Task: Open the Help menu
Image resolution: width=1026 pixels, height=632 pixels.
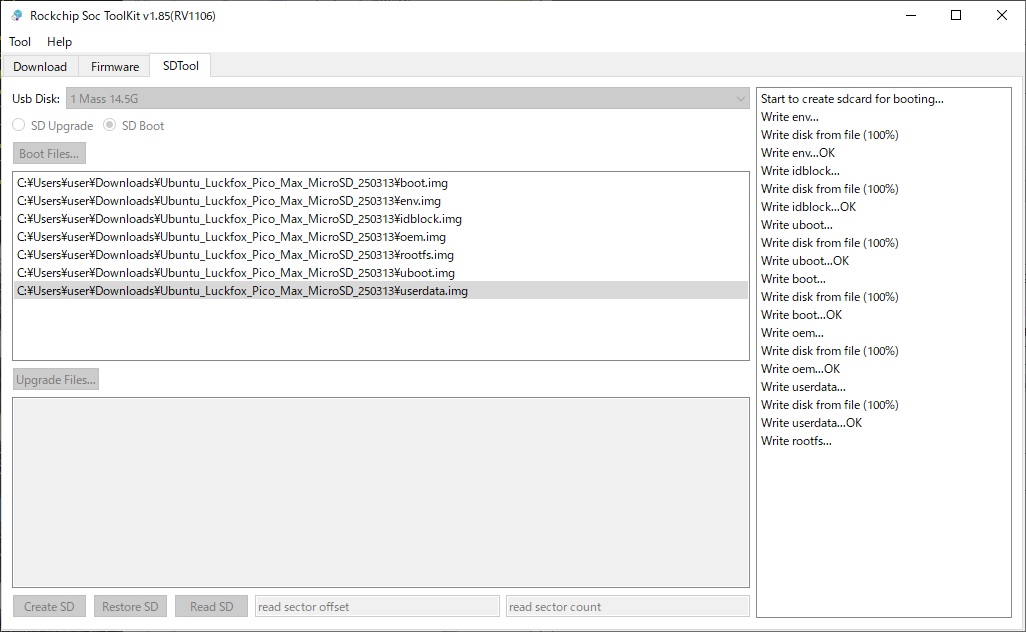Action: [x=60, y=42]
